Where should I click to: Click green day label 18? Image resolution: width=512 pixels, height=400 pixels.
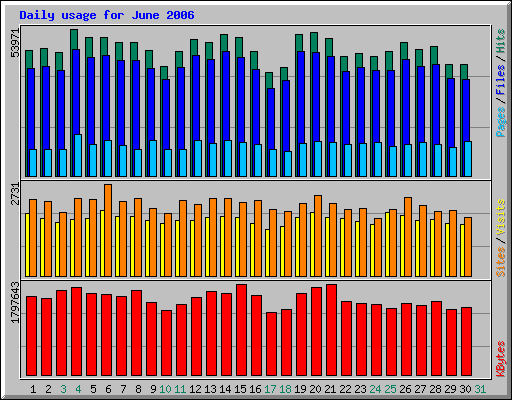(x=285, y=389)
